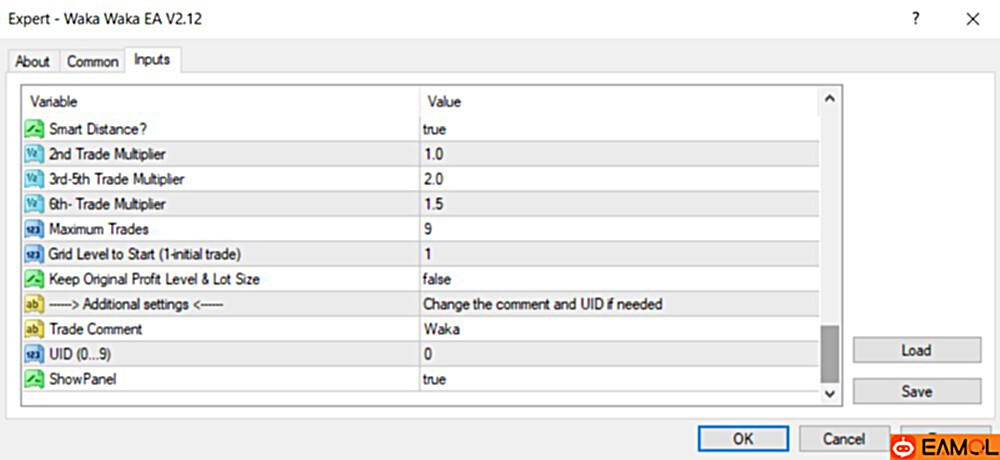Click the 3rd-5th Trade Multiplier variable name

pyautogui.click(x=116, y=179)
